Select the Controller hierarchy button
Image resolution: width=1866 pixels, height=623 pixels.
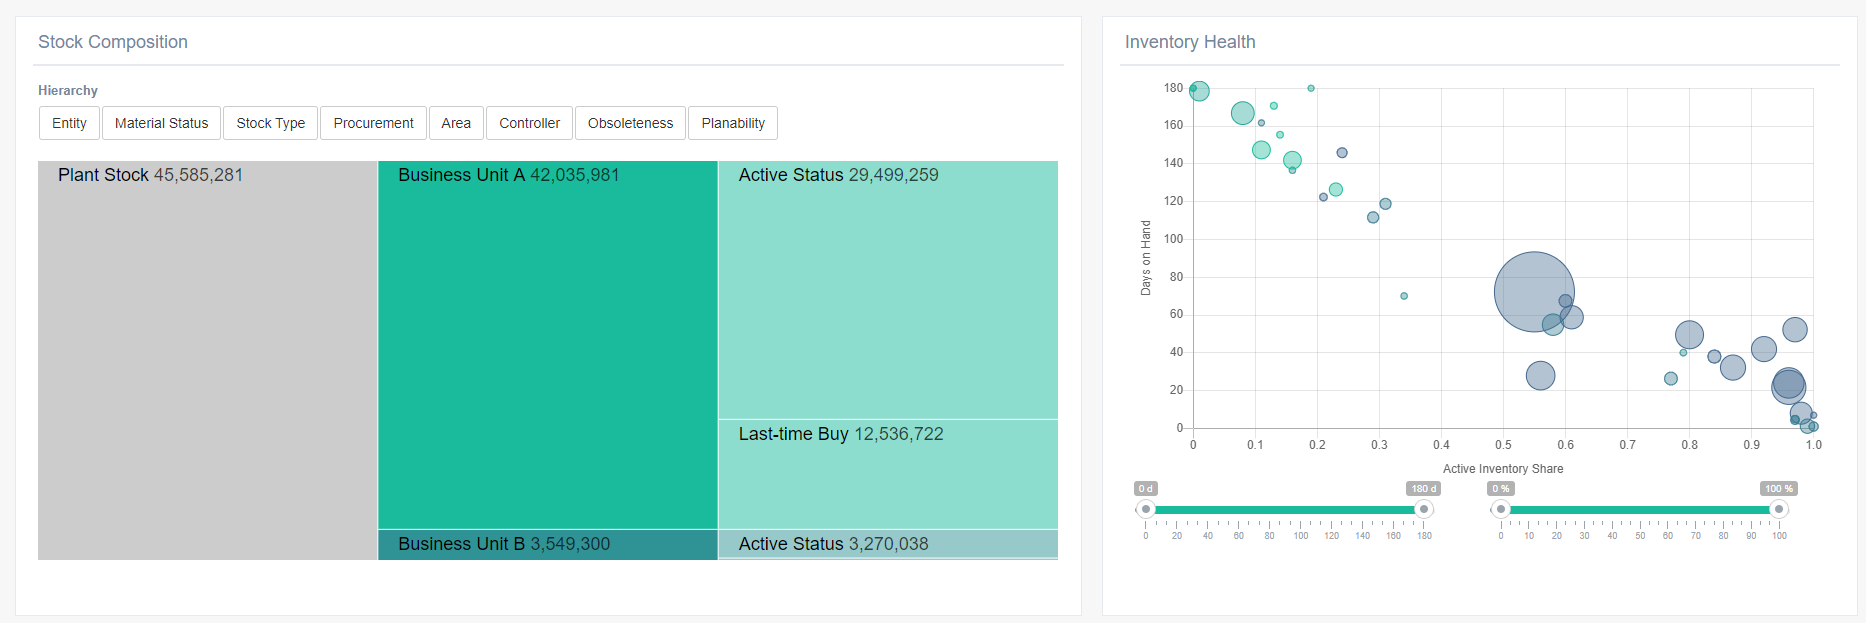(529, 123)
